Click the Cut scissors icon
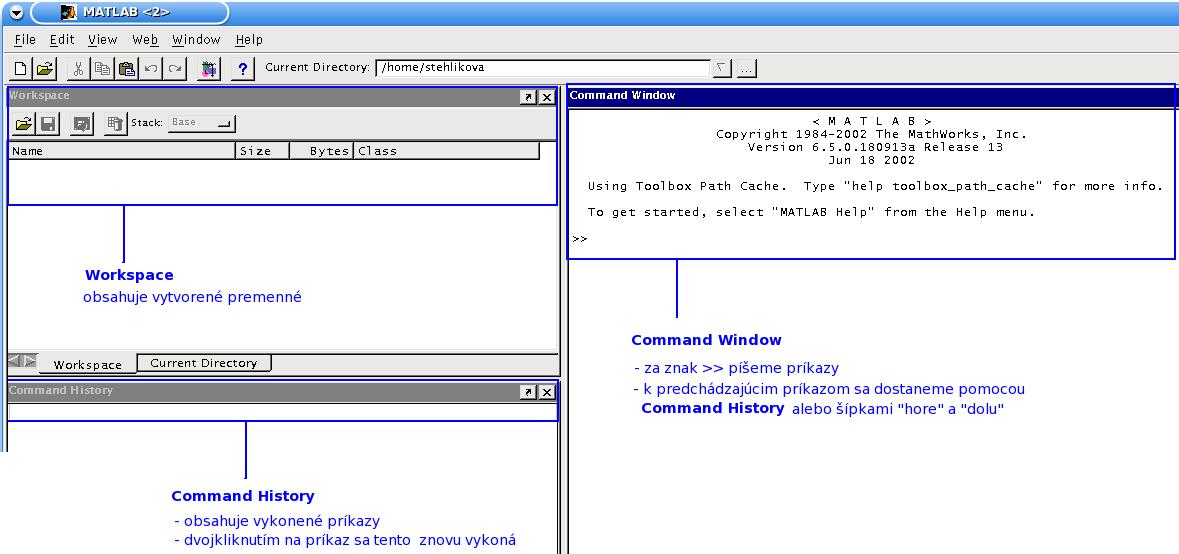 78,69
